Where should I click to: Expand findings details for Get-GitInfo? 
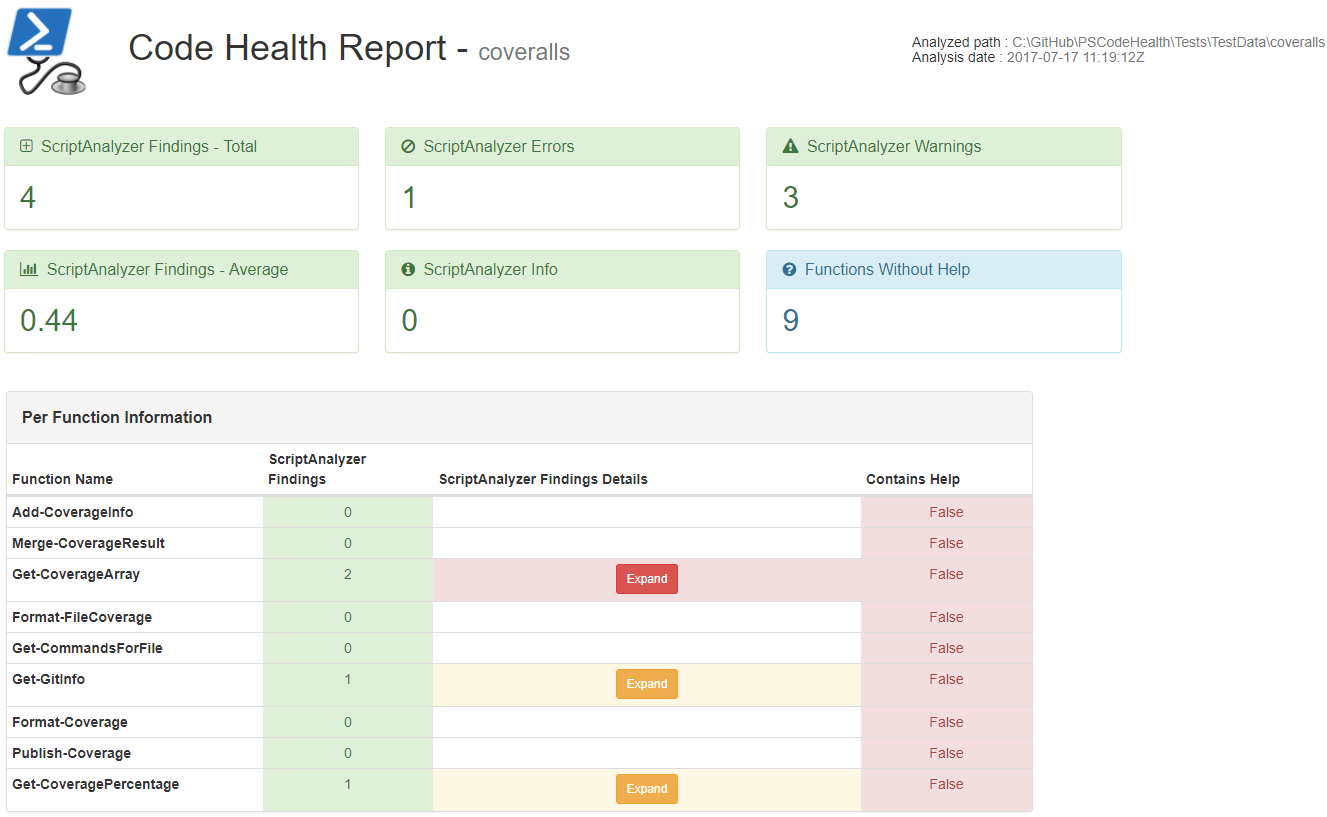(646, 683)
